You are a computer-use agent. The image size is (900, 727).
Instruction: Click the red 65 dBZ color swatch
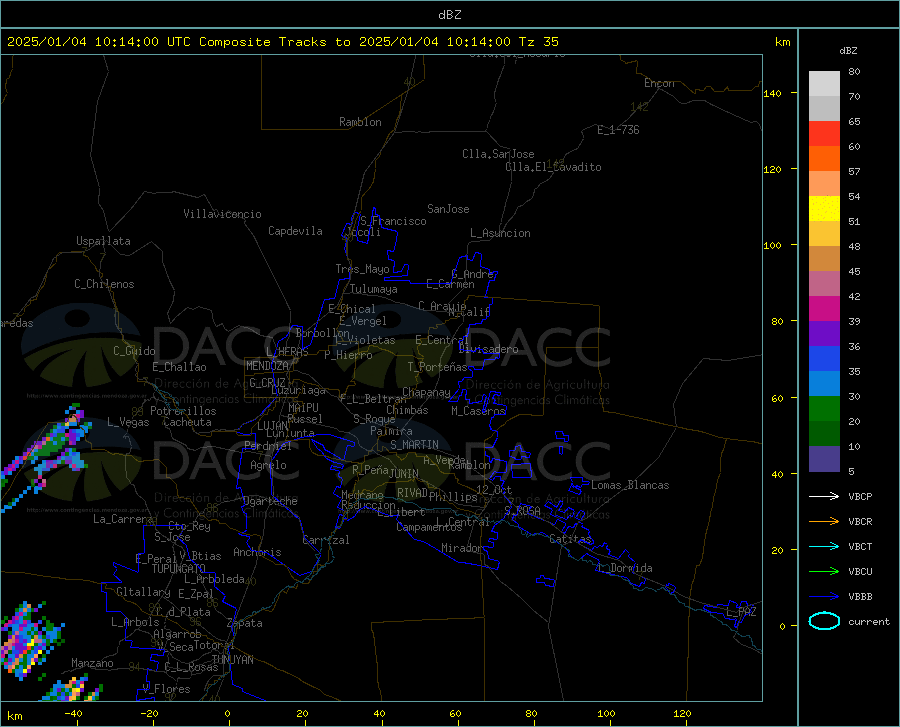[x=824, y=133]
